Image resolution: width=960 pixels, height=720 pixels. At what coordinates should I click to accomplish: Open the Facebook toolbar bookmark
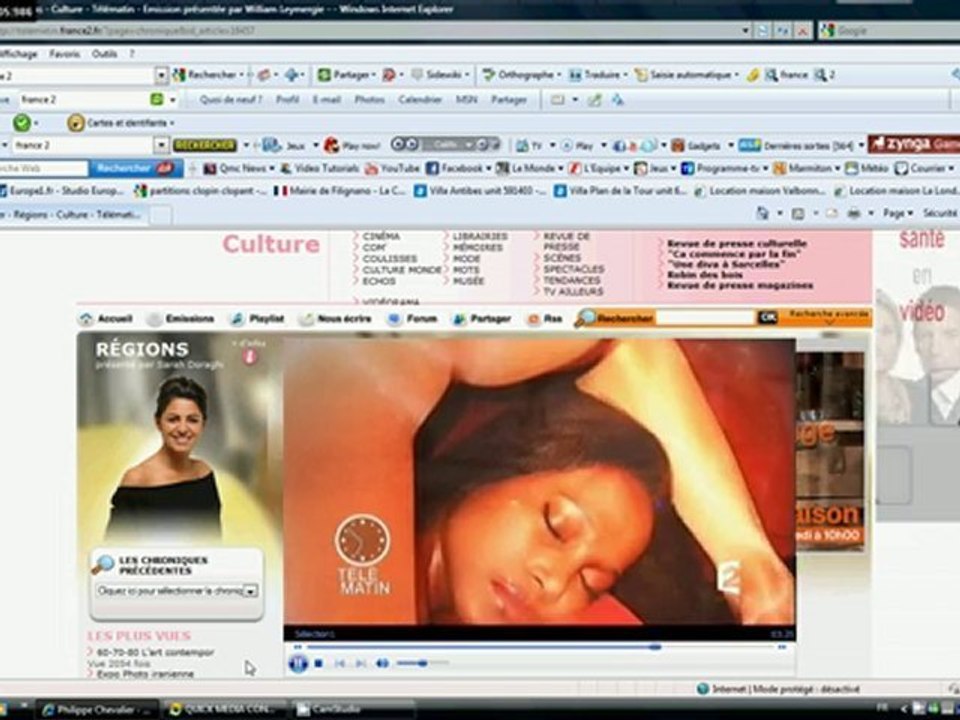(x=457, y=168)
